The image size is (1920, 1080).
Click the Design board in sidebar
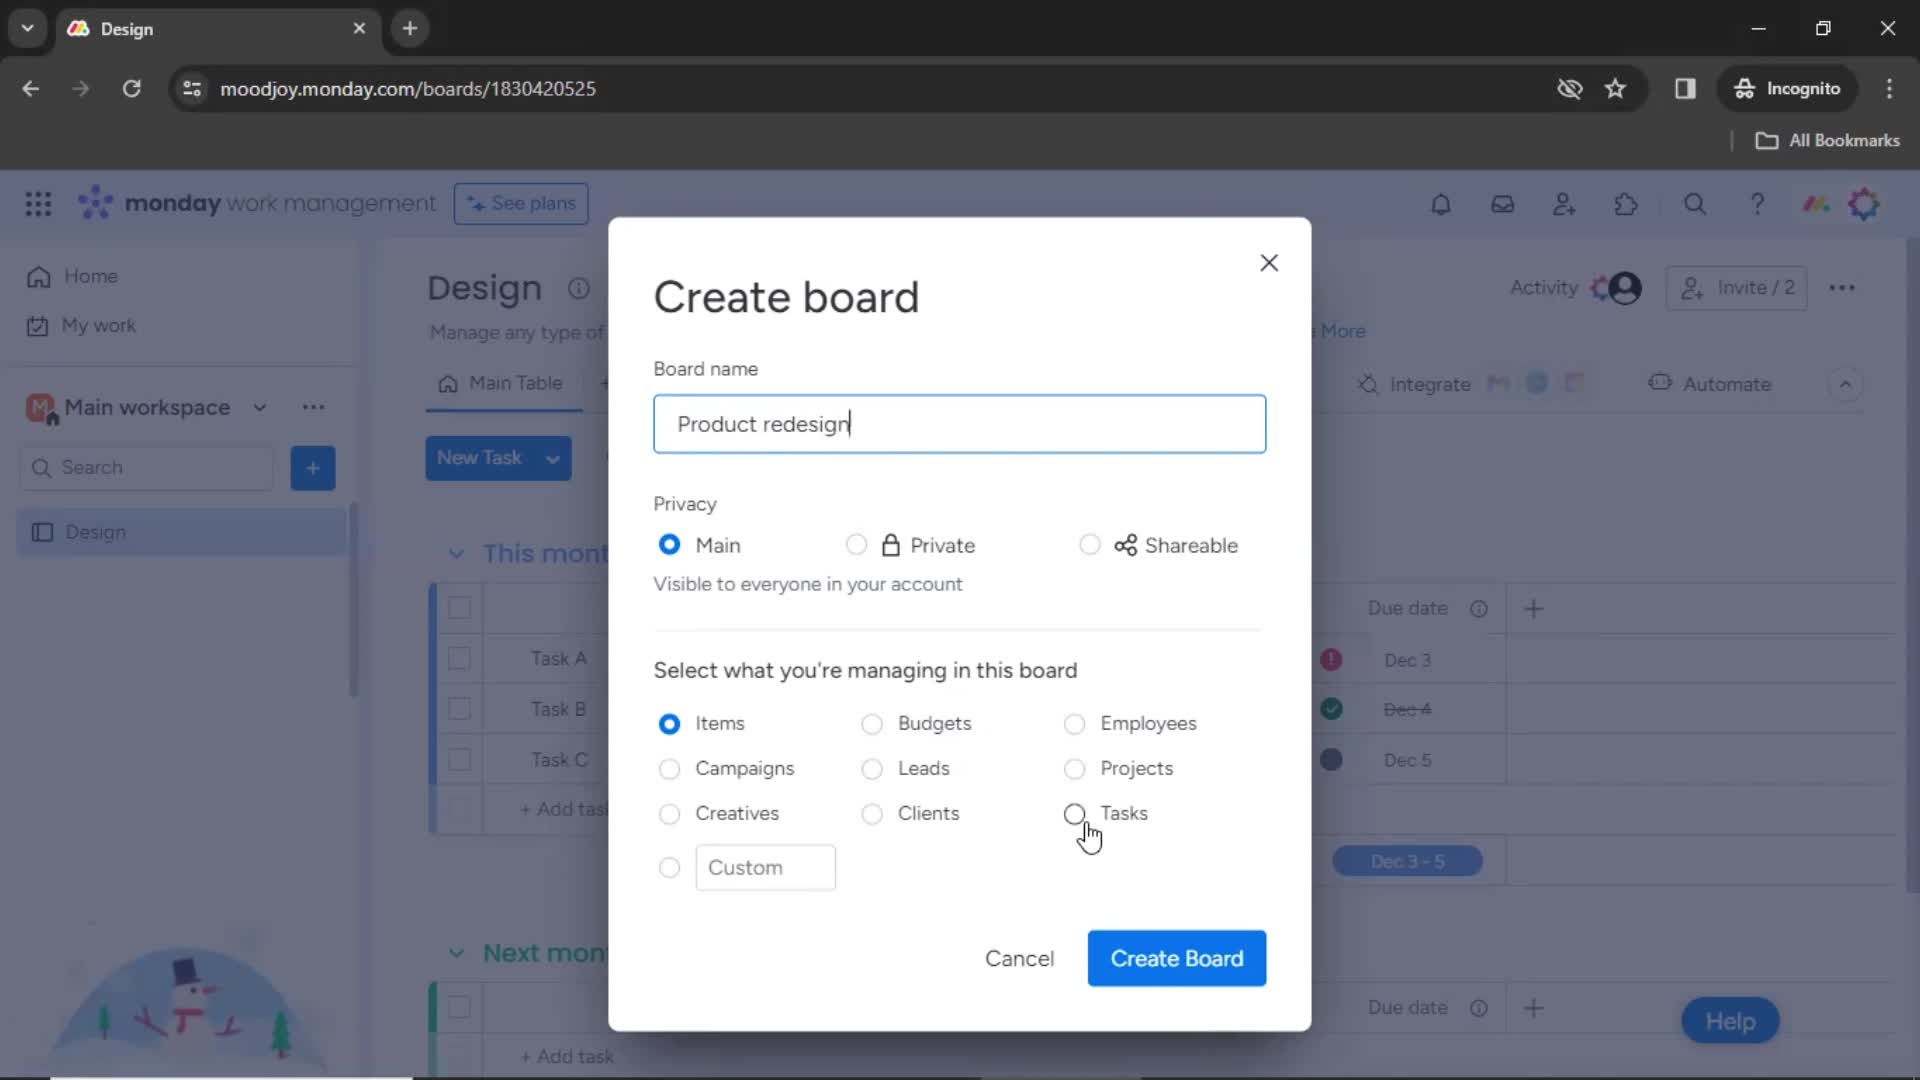click(94, 530)
